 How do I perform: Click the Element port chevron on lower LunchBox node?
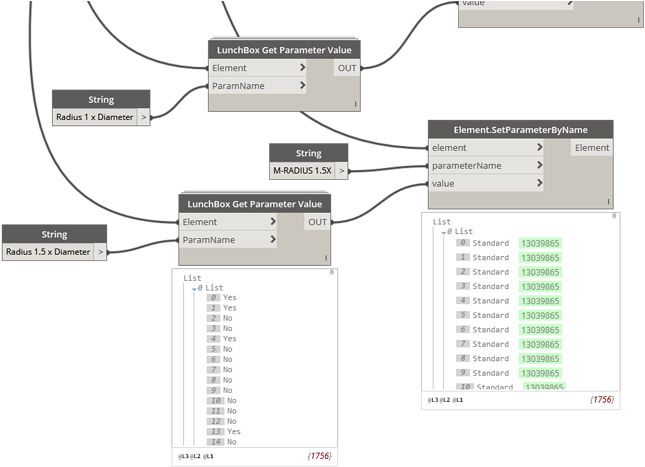(273, 221)
